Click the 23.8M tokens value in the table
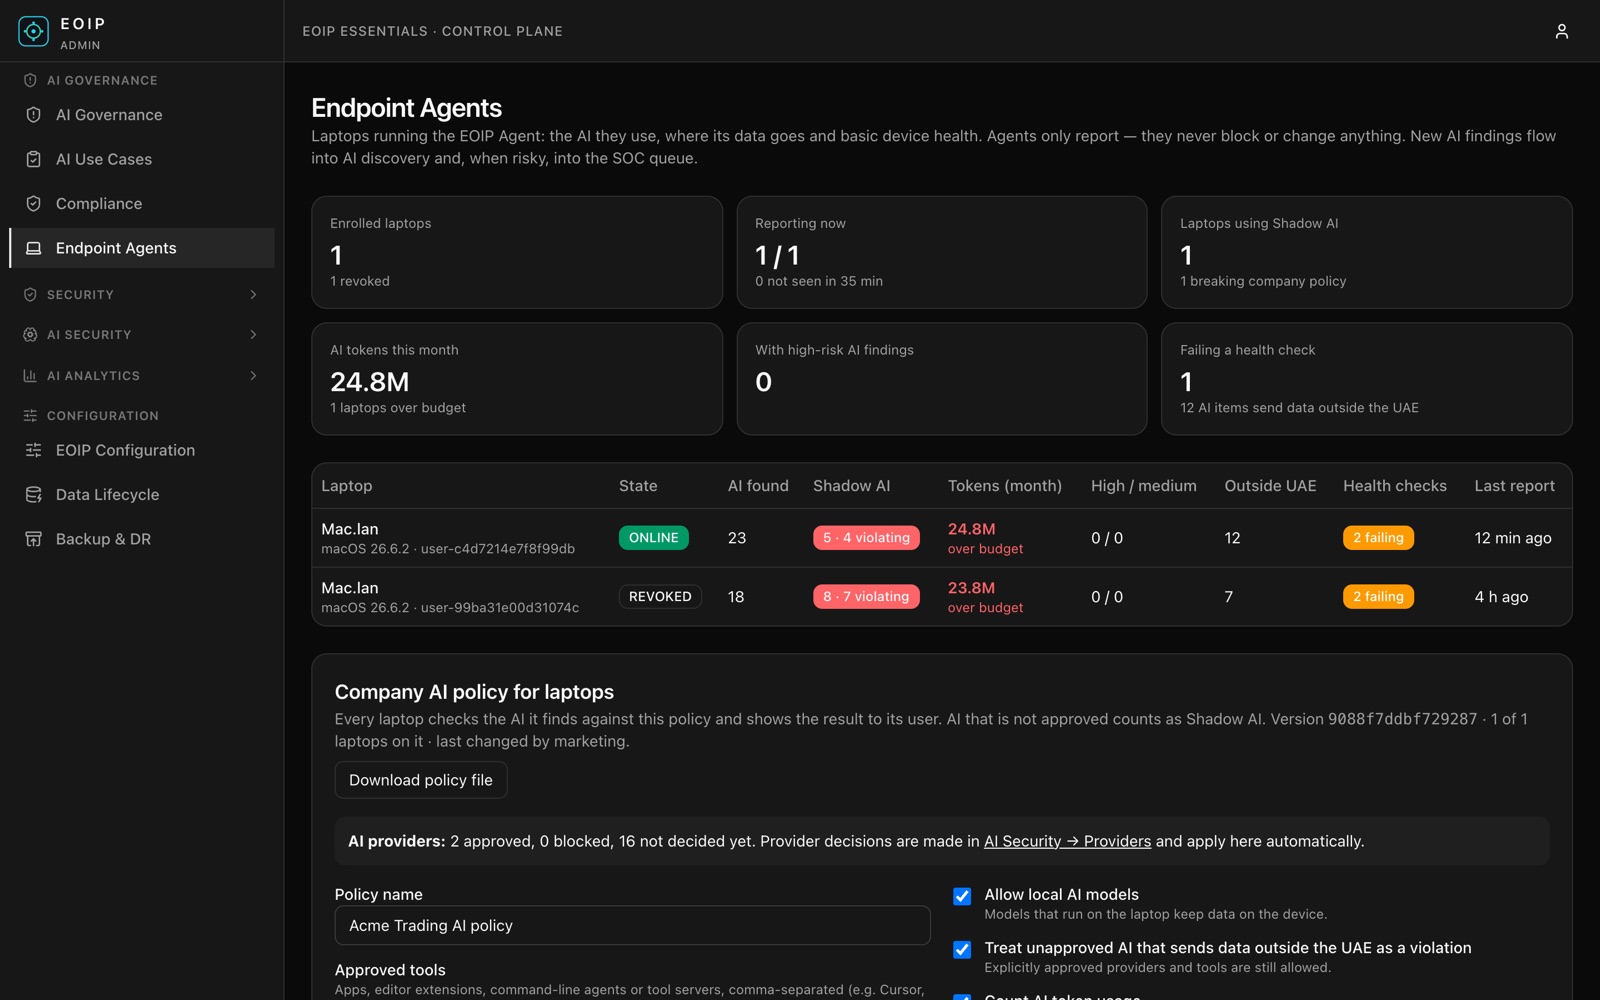The image size is (1600, 1000). (971, 588)
